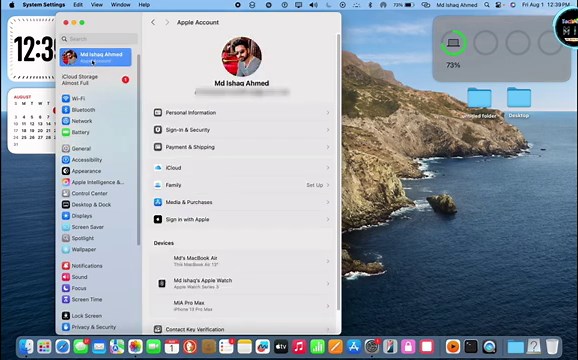Open the battery widget showing 73%
Screen dimensions: 578x360
[x=501, y=49]
